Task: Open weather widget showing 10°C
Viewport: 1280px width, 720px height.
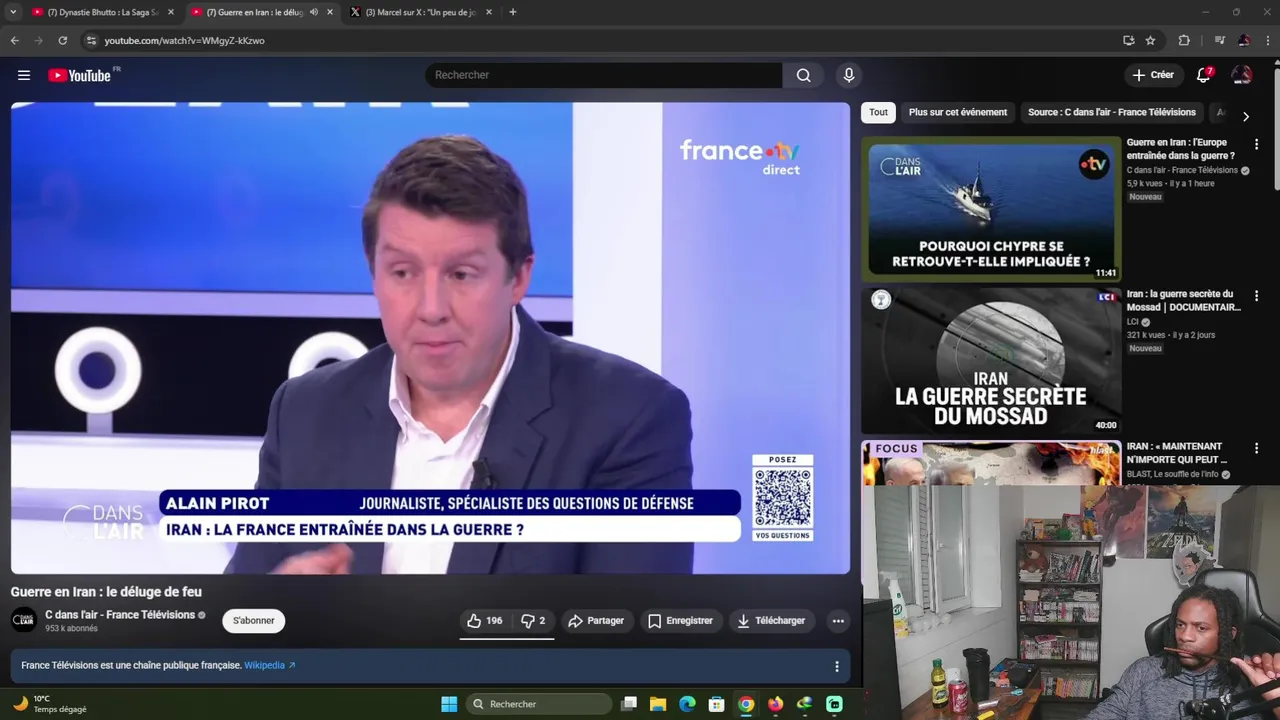Action: click(x=50, y=704)
